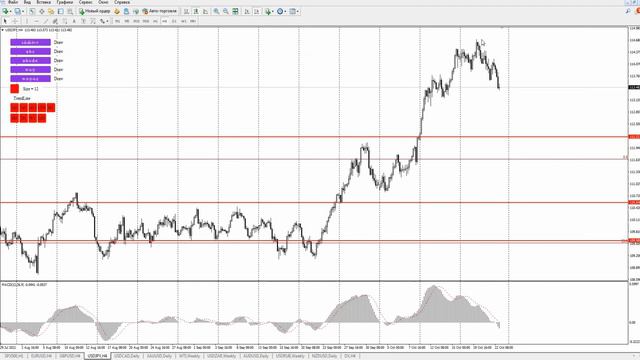The image size is (640, 360).
Task: Switch to the EURUSD,H4 chart tab
Action: [41, 356]
